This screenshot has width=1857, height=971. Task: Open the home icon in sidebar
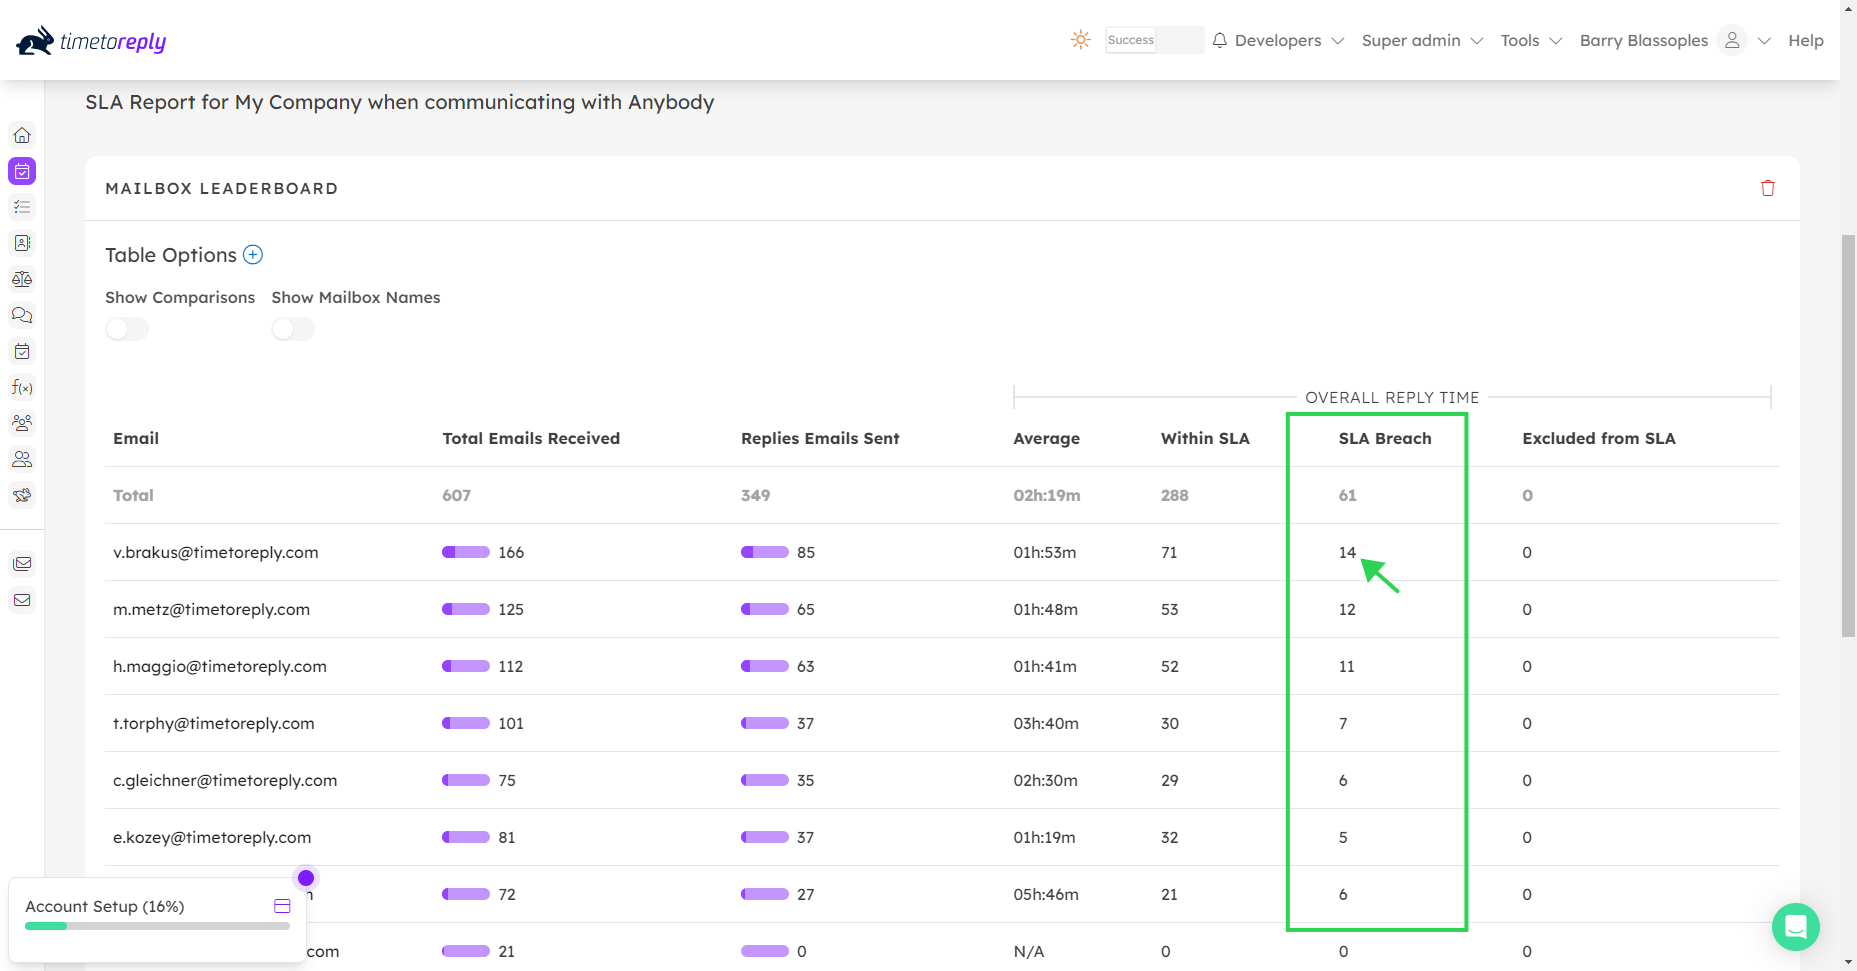[22, 135]
